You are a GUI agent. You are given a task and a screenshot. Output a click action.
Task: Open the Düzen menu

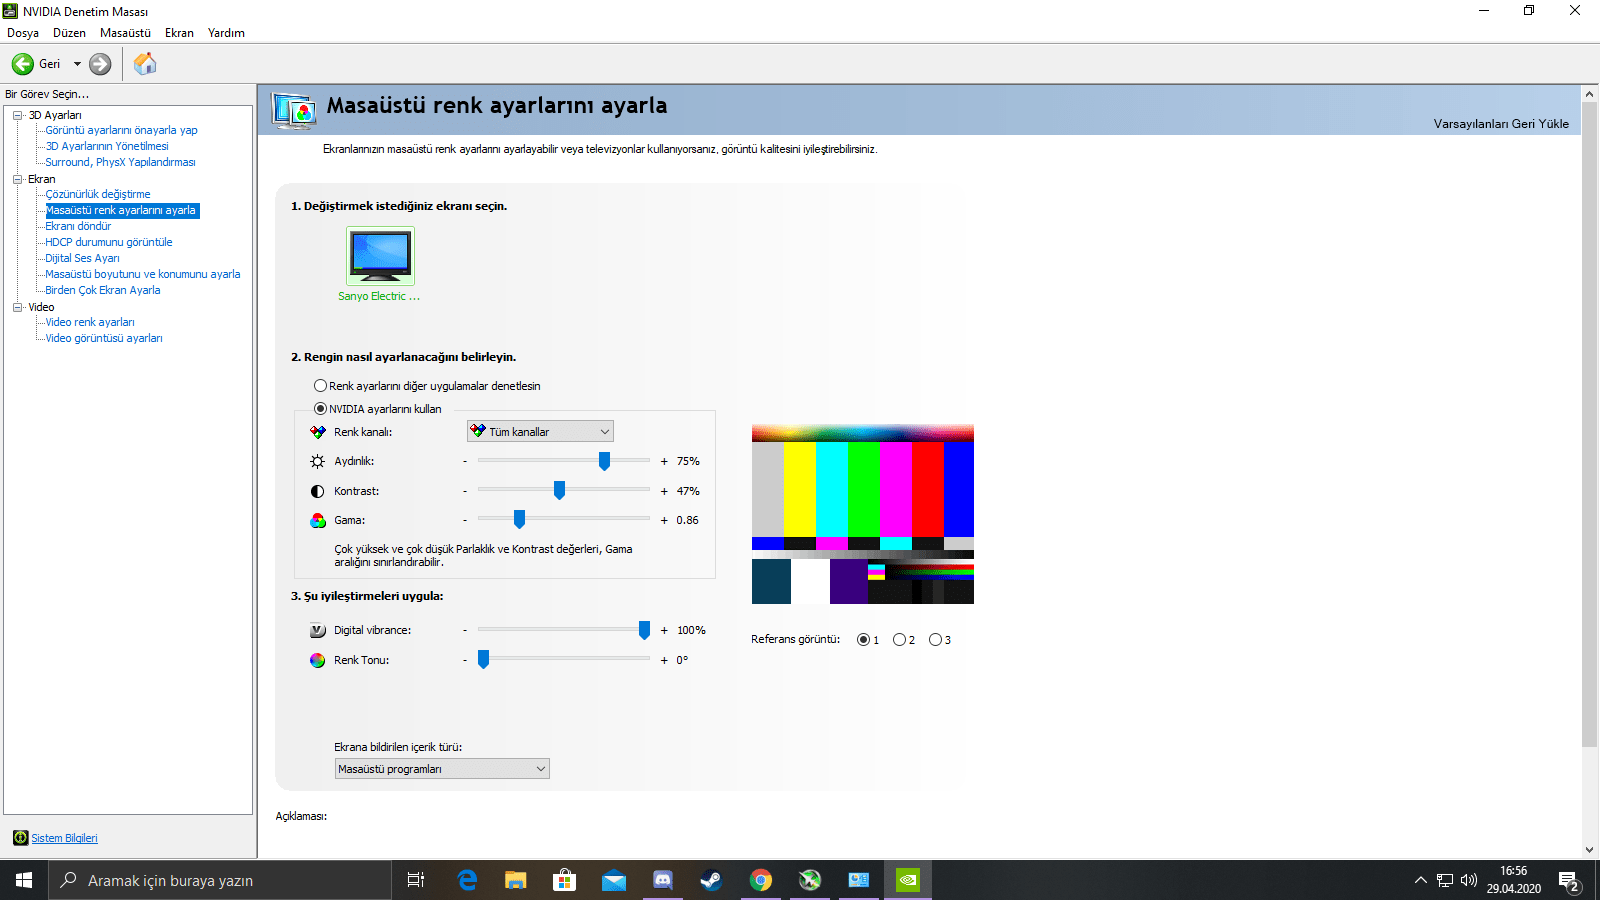[69, 33]
